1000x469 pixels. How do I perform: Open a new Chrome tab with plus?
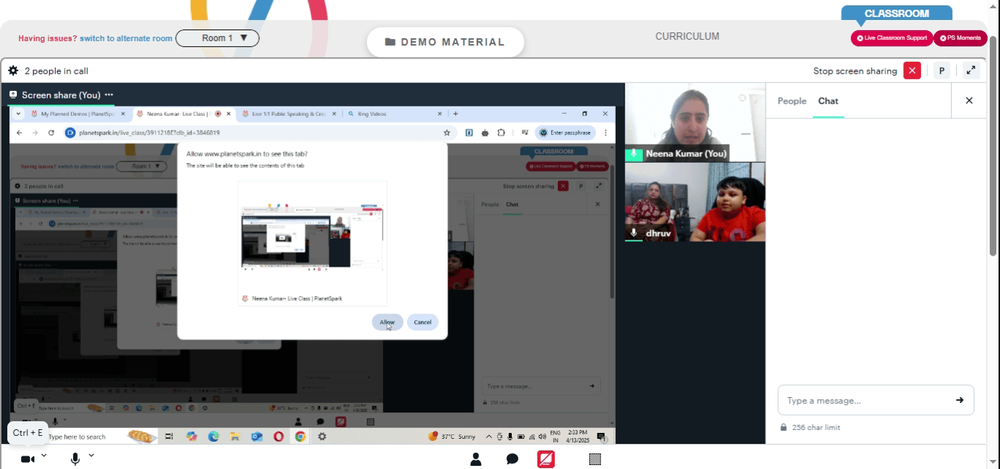point(455,114)
